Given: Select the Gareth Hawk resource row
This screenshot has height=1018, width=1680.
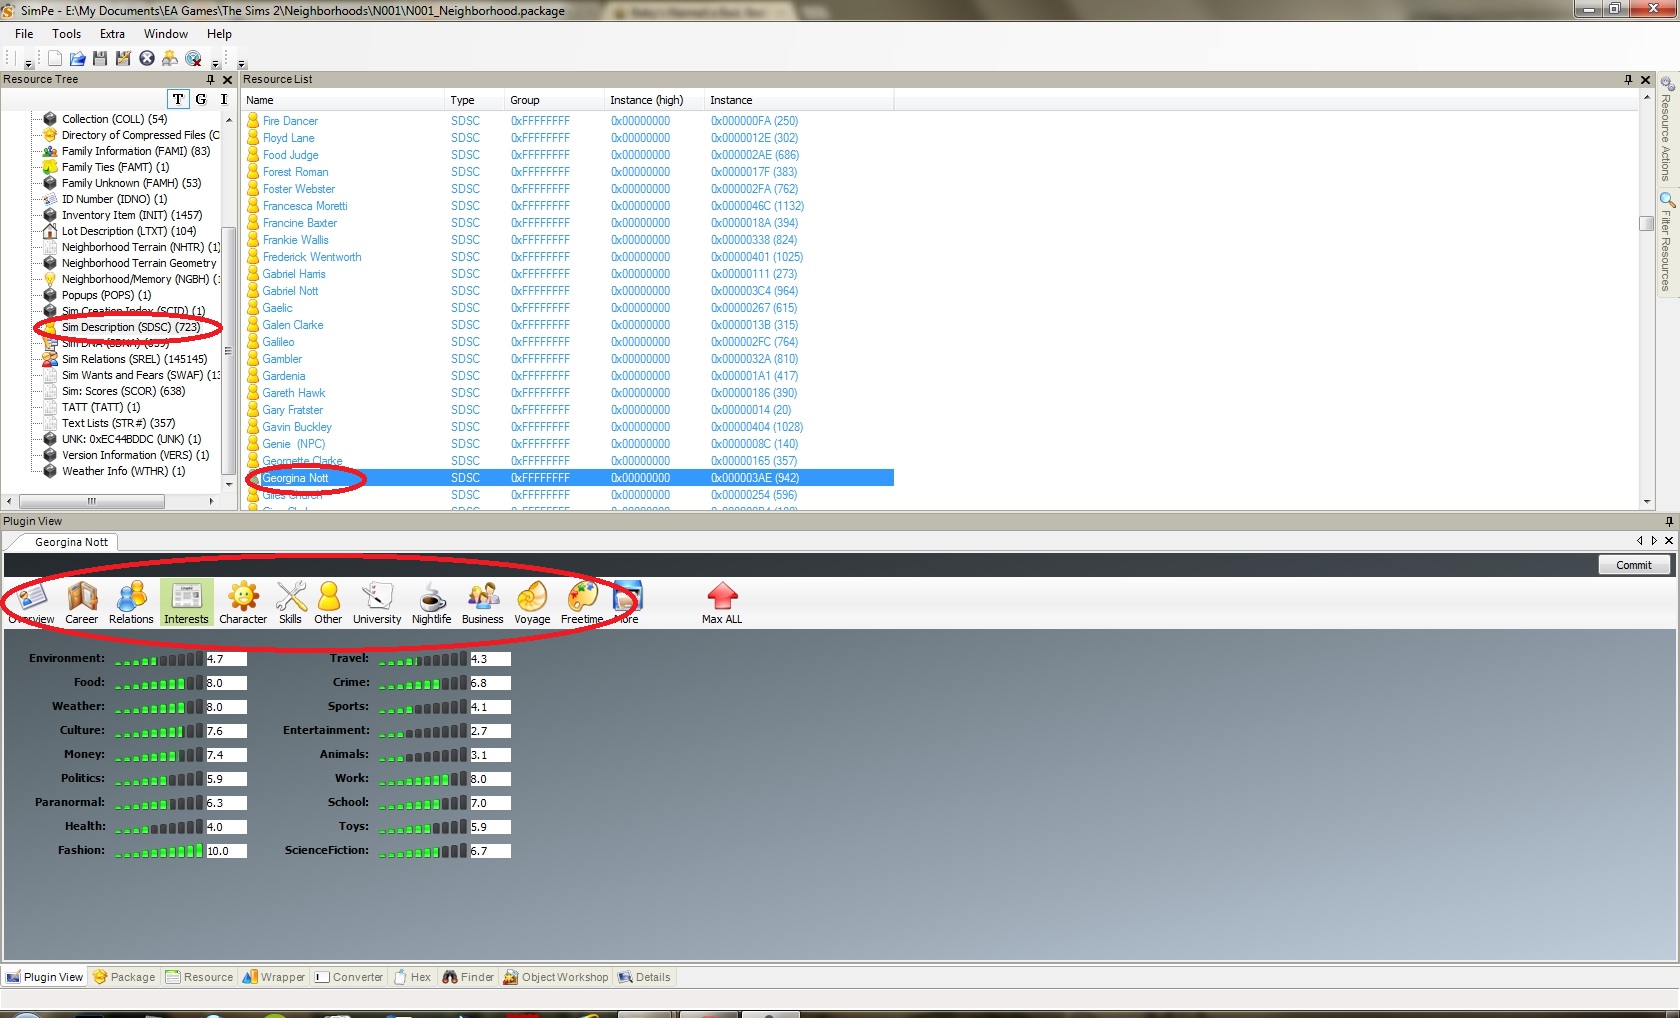Looking at the screenshot, I should click(x=570, y=393).
